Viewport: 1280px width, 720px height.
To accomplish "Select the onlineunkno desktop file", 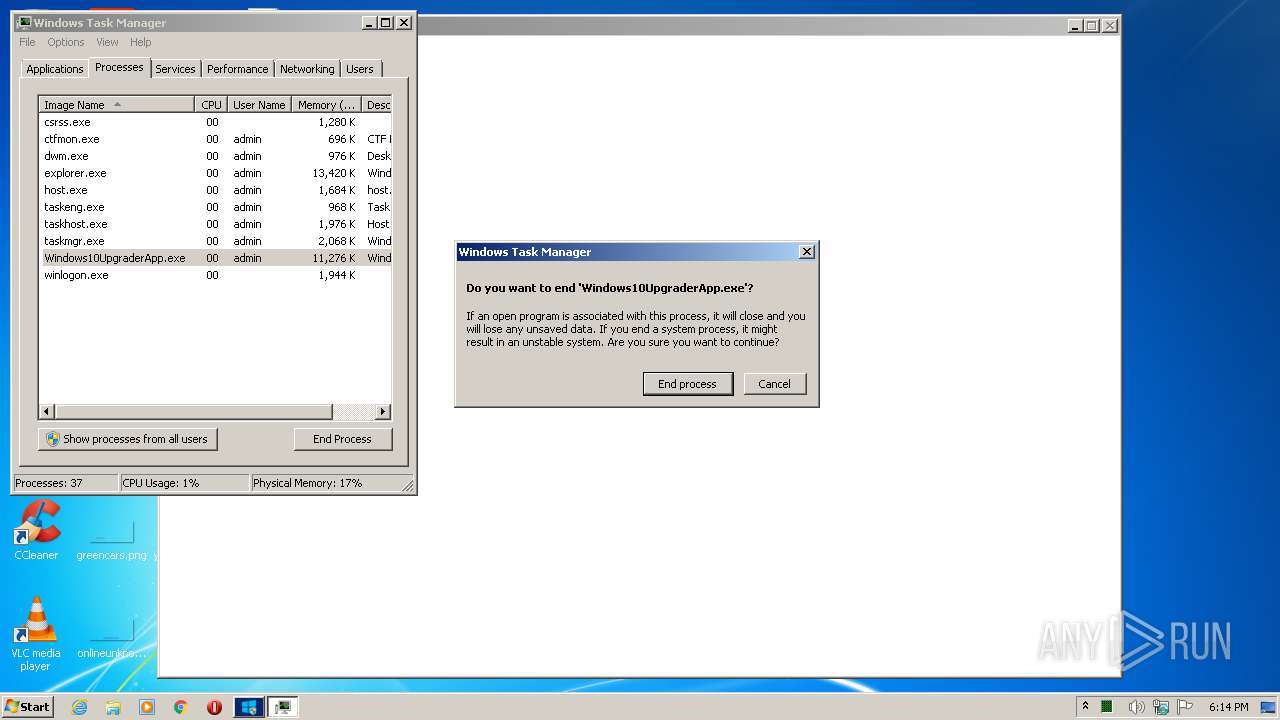I will tap(111, 638).
